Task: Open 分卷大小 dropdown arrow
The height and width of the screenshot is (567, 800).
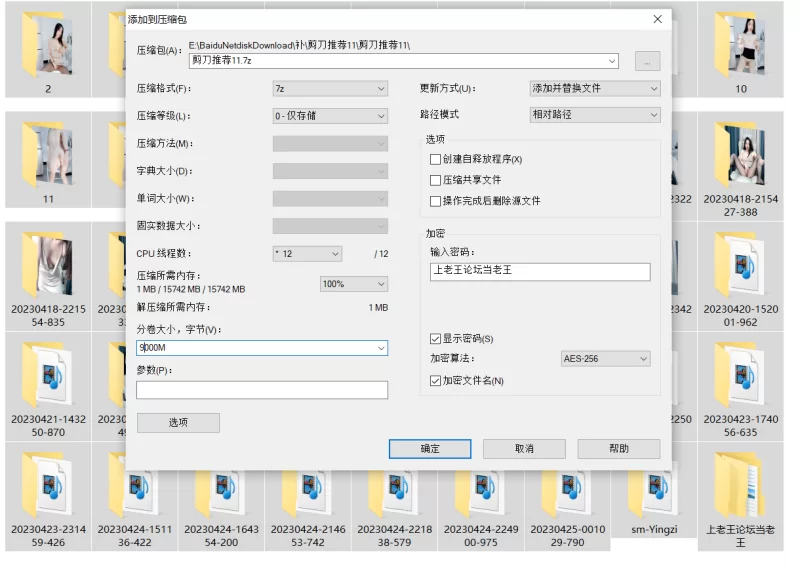Action: (x=381, y=348)
